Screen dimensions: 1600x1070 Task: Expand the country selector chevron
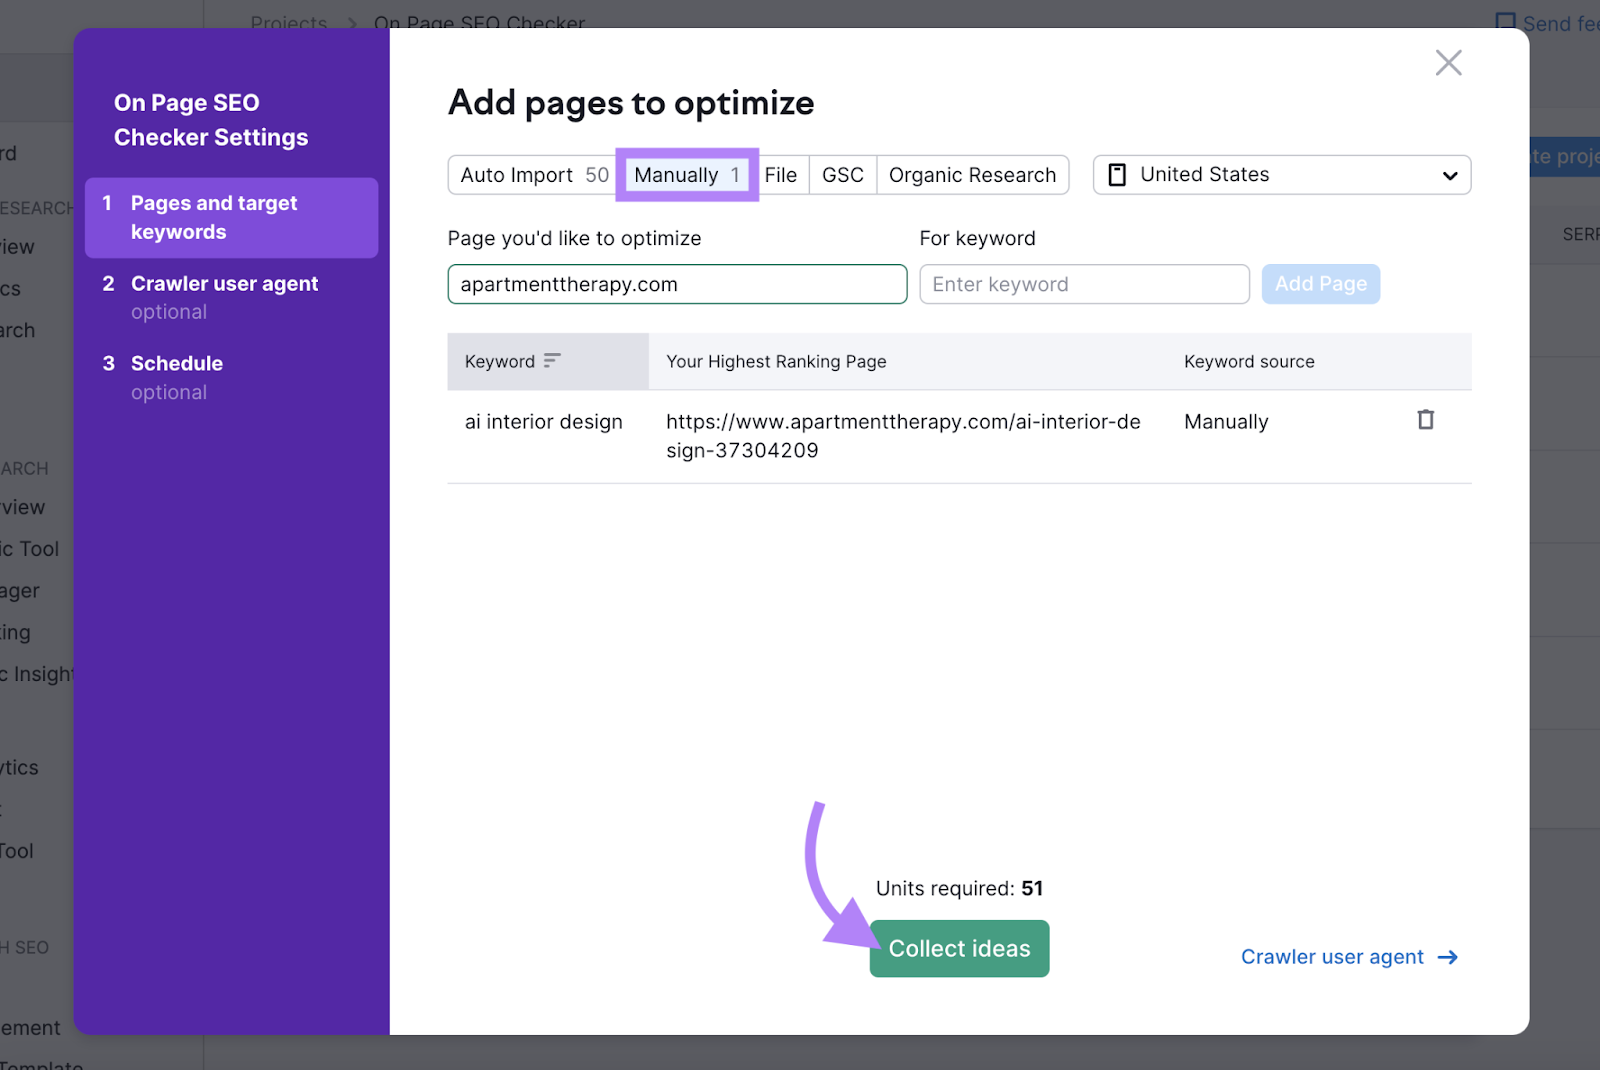coord(1449,175)
